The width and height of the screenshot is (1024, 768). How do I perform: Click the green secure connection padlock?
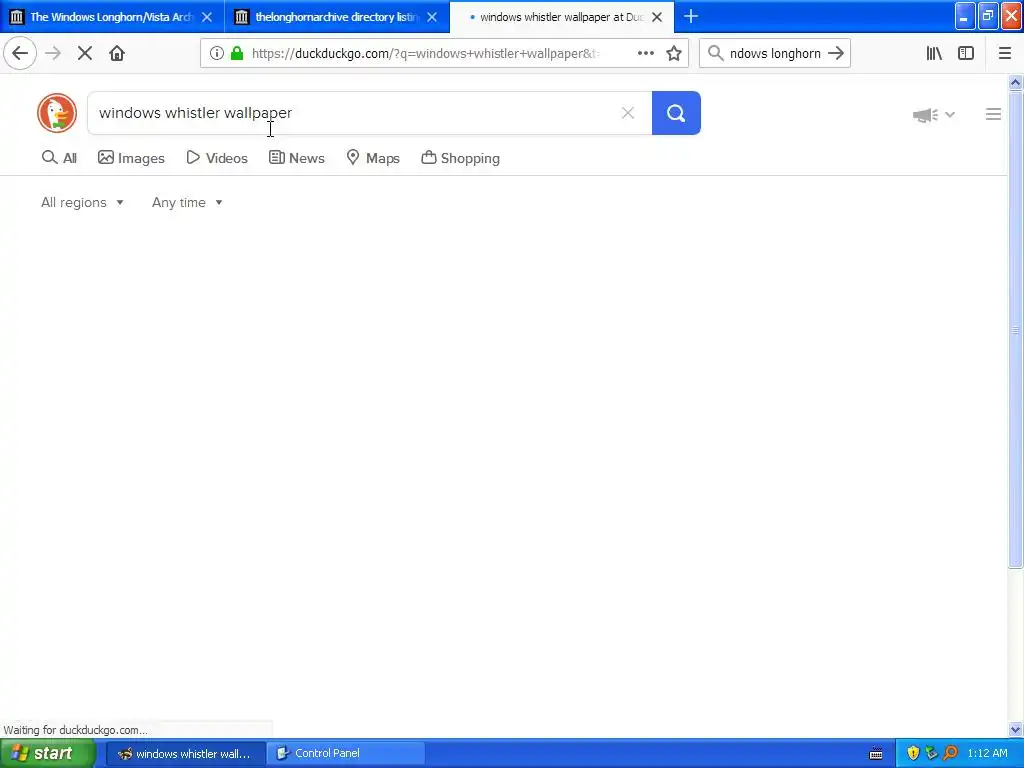237,54
